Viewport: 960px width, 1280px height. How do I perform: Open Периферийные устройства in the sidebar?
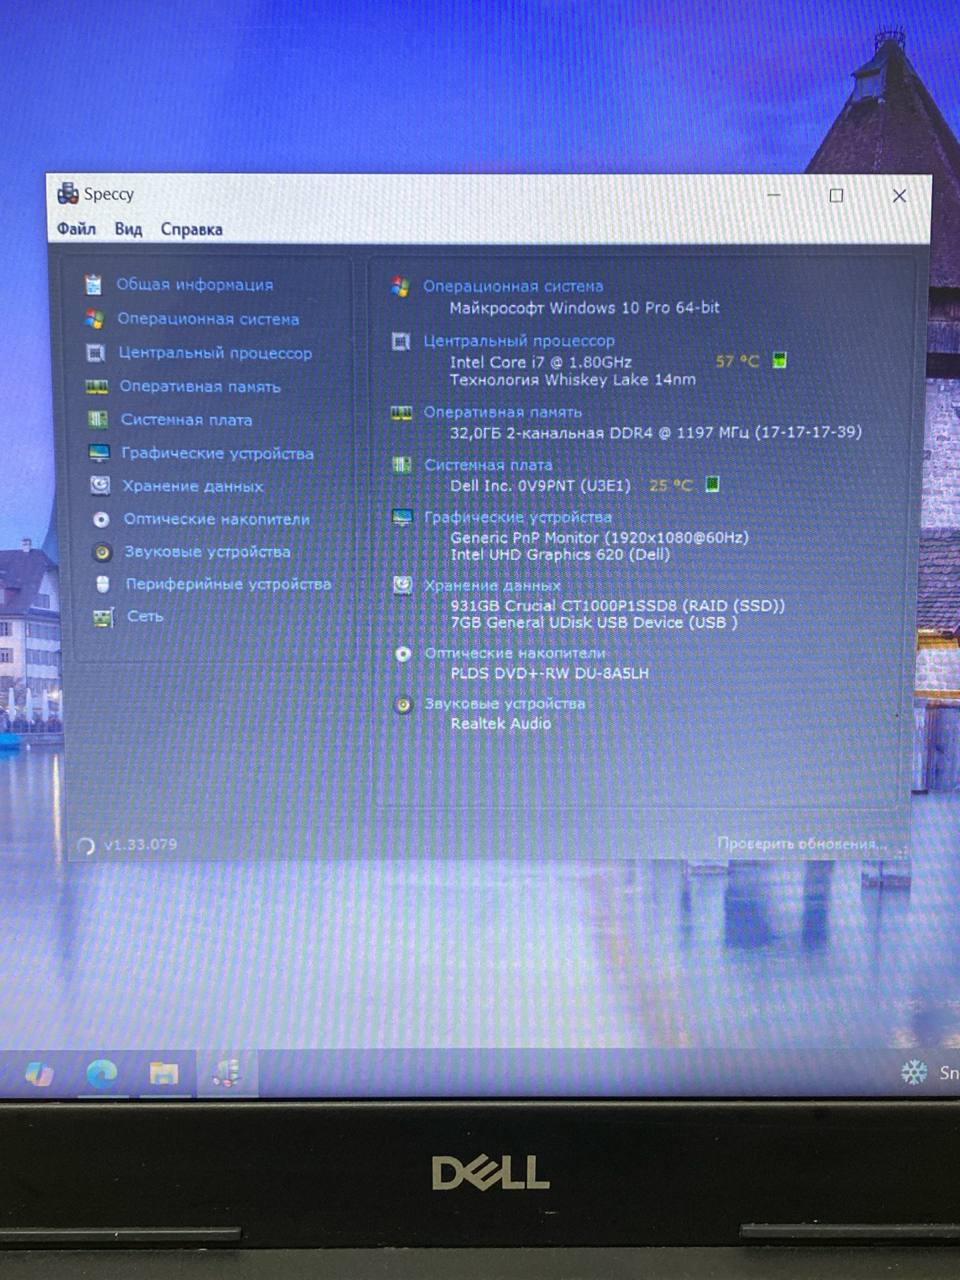click(x=227, y=584)
